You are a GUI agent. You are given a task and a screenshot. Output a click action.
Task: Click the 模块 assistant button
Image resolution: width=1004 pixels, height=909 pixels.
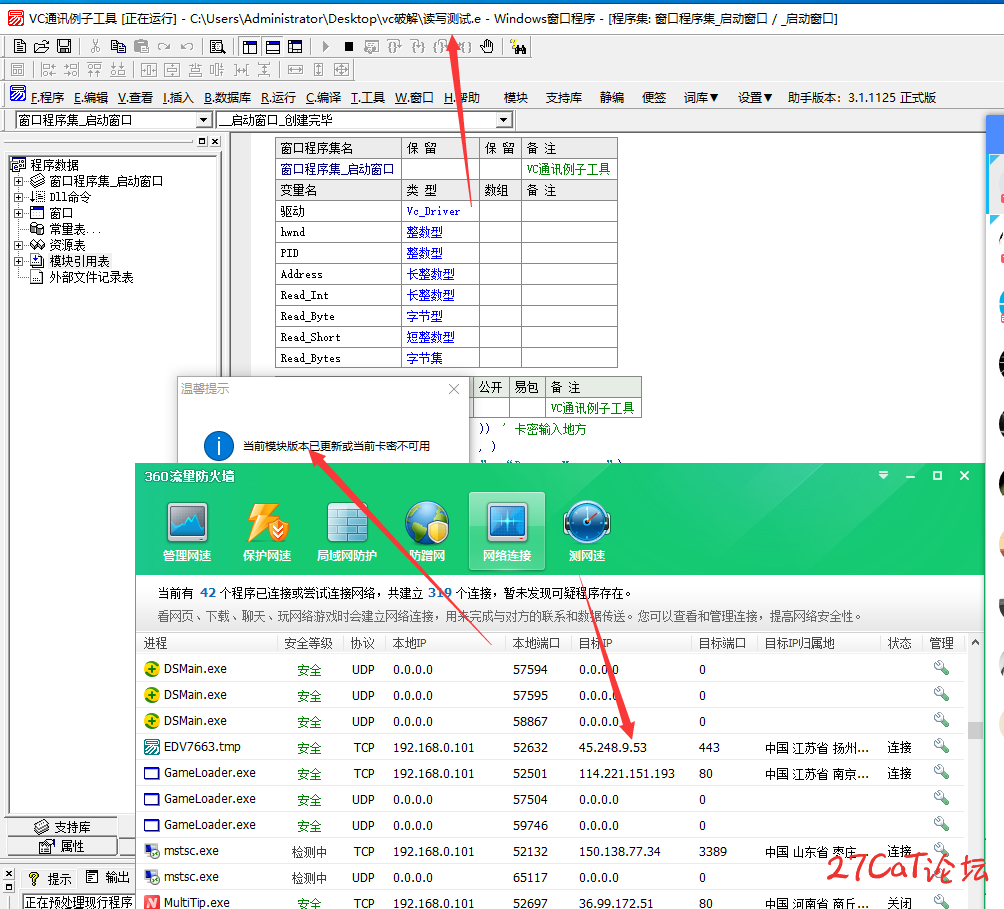516,97
